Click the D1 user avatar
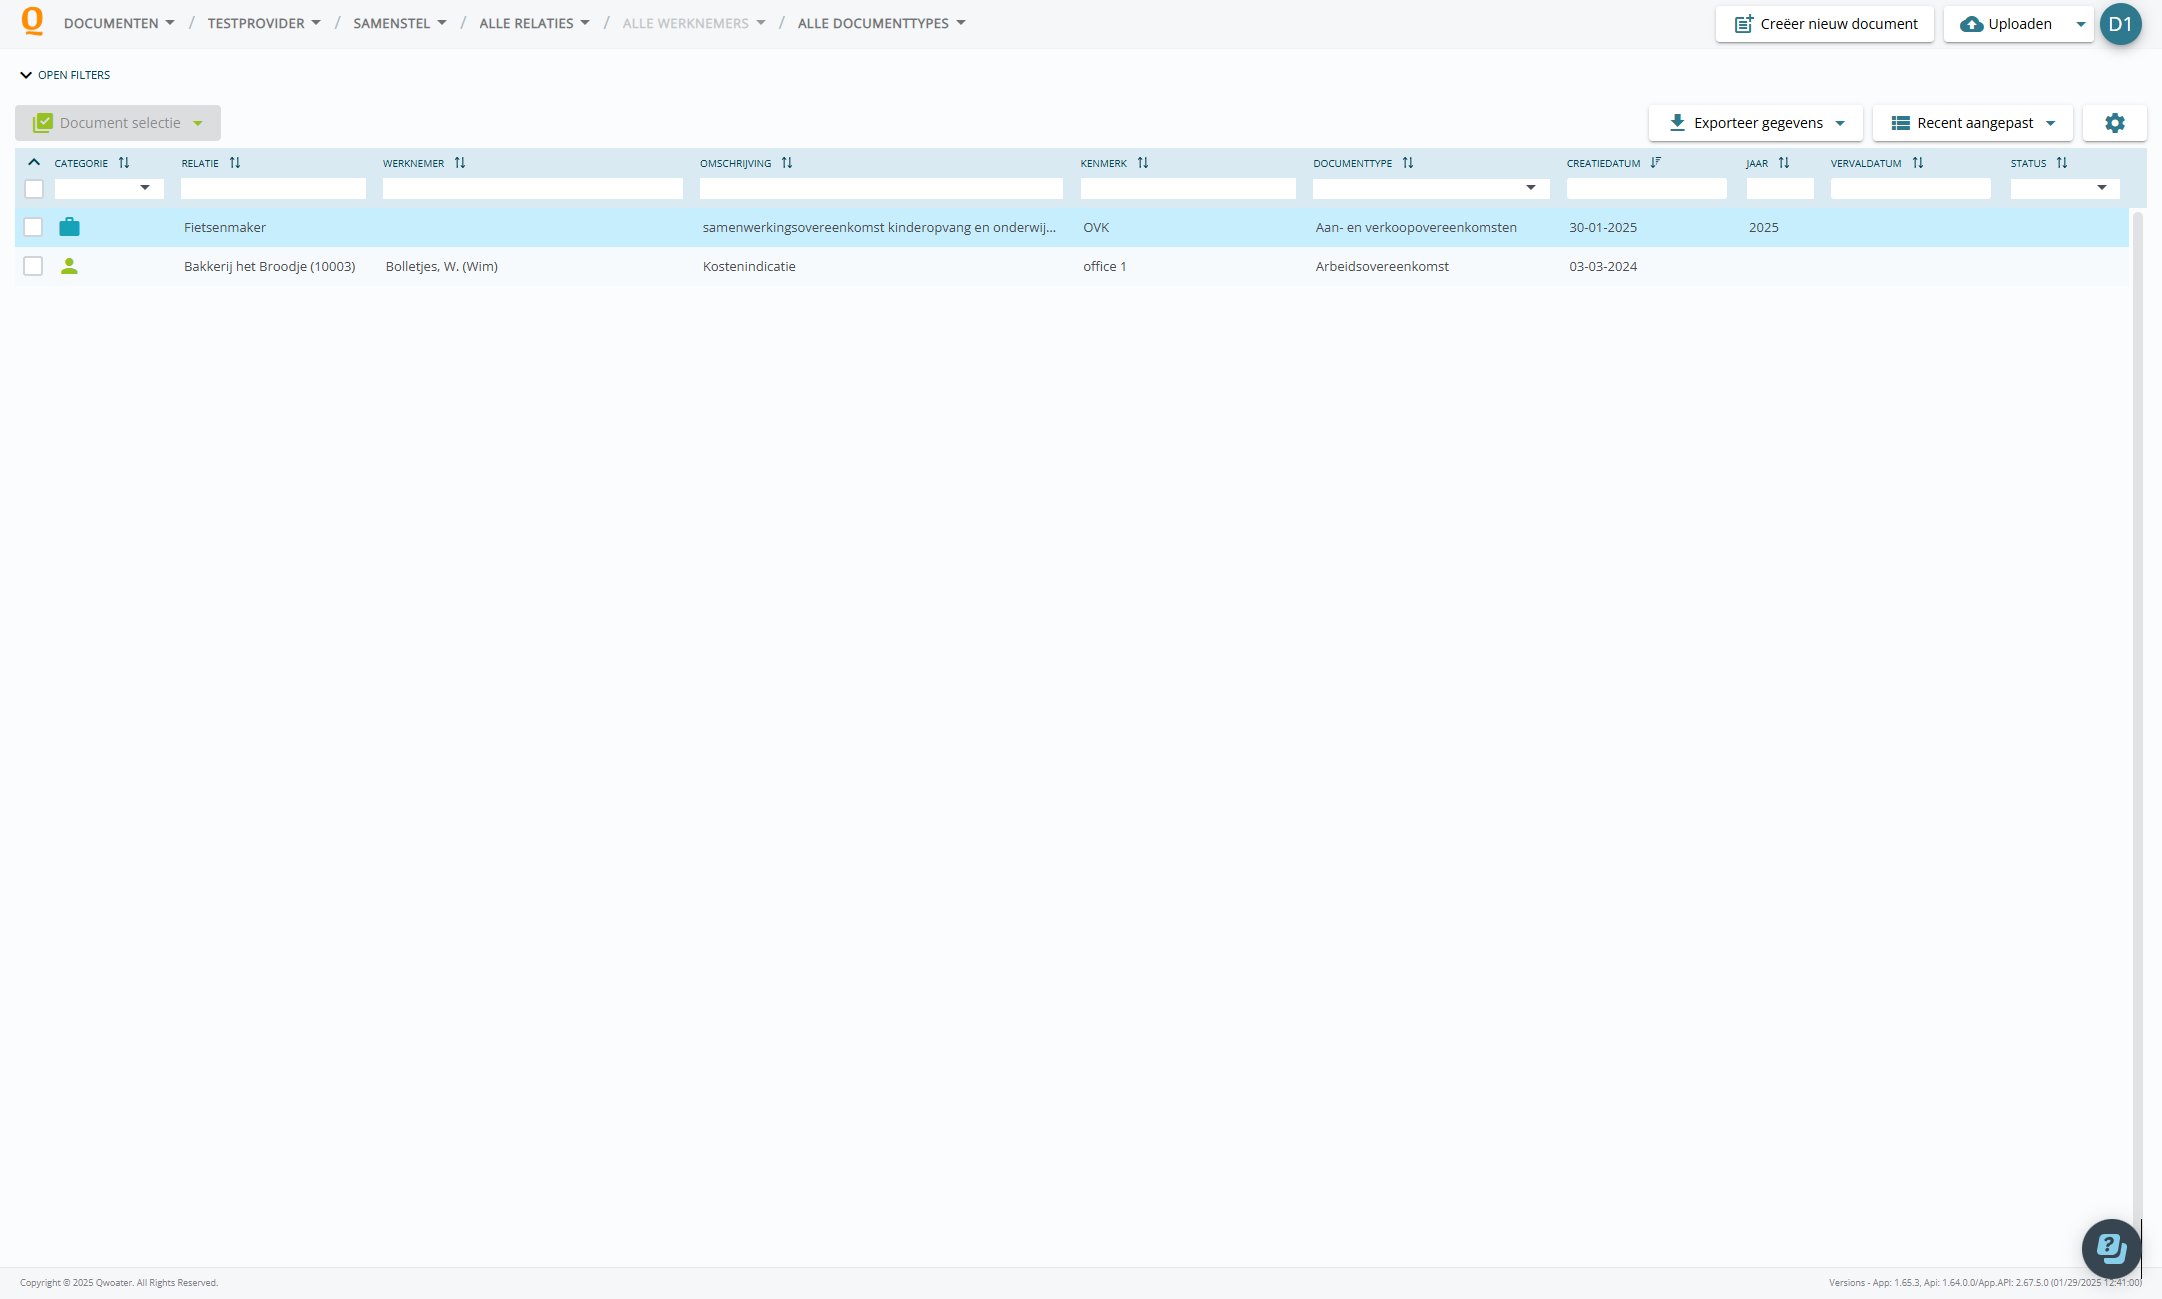 2120,24
